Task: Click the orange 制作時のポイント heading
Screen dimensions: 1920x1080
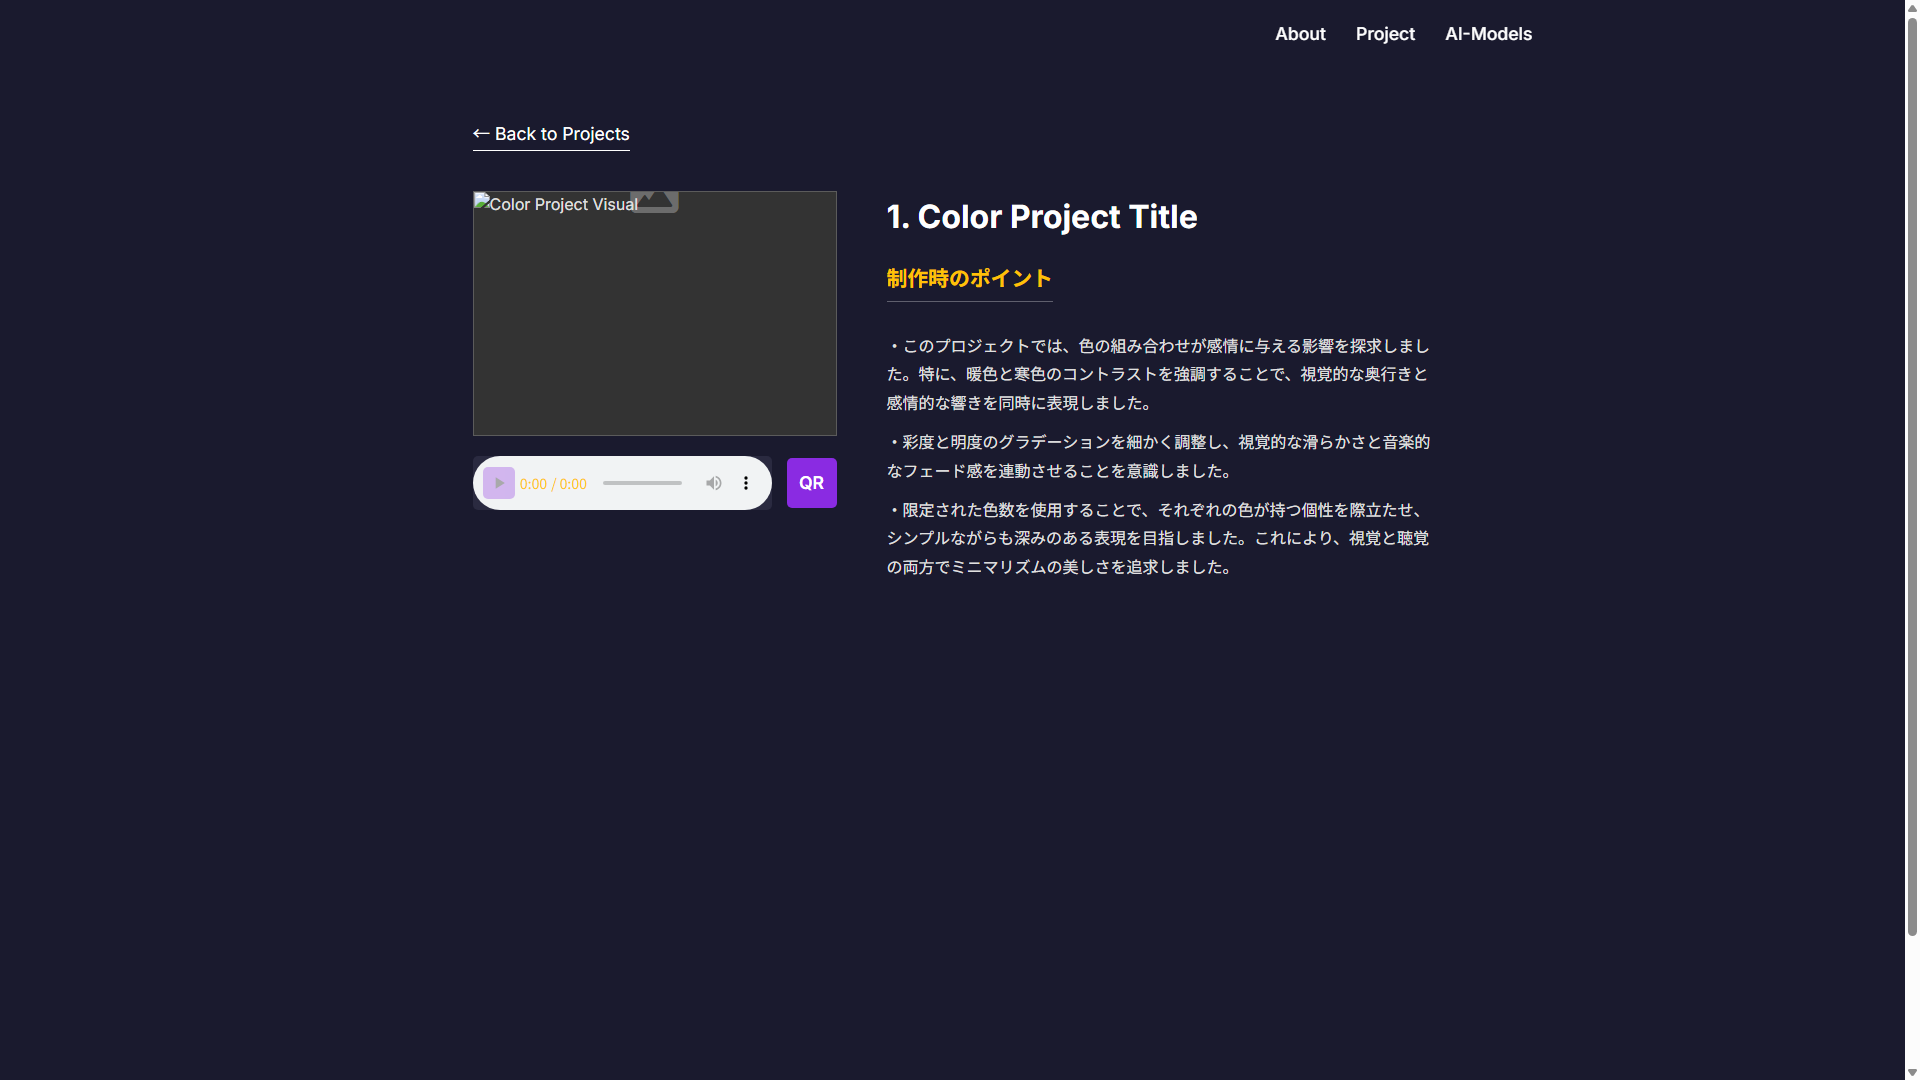Action: 969,278
